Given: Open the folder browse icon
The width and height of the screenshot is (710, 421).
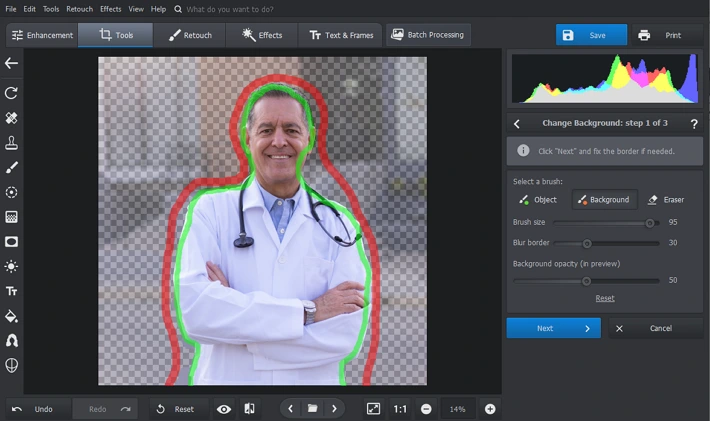Looking at the screenshot, I should 312,409.
